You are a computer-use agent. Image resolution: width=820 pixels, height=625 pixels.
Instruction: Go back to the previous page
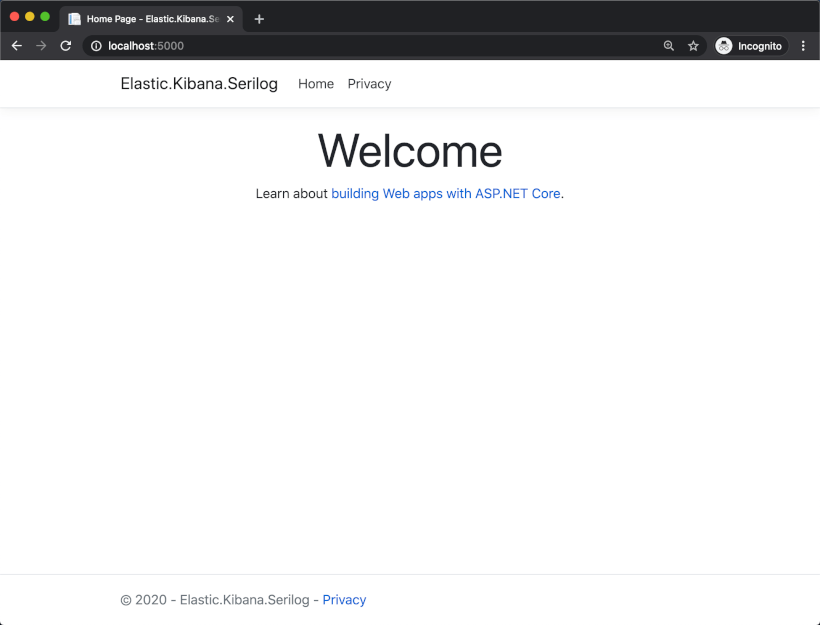[17, 46]
